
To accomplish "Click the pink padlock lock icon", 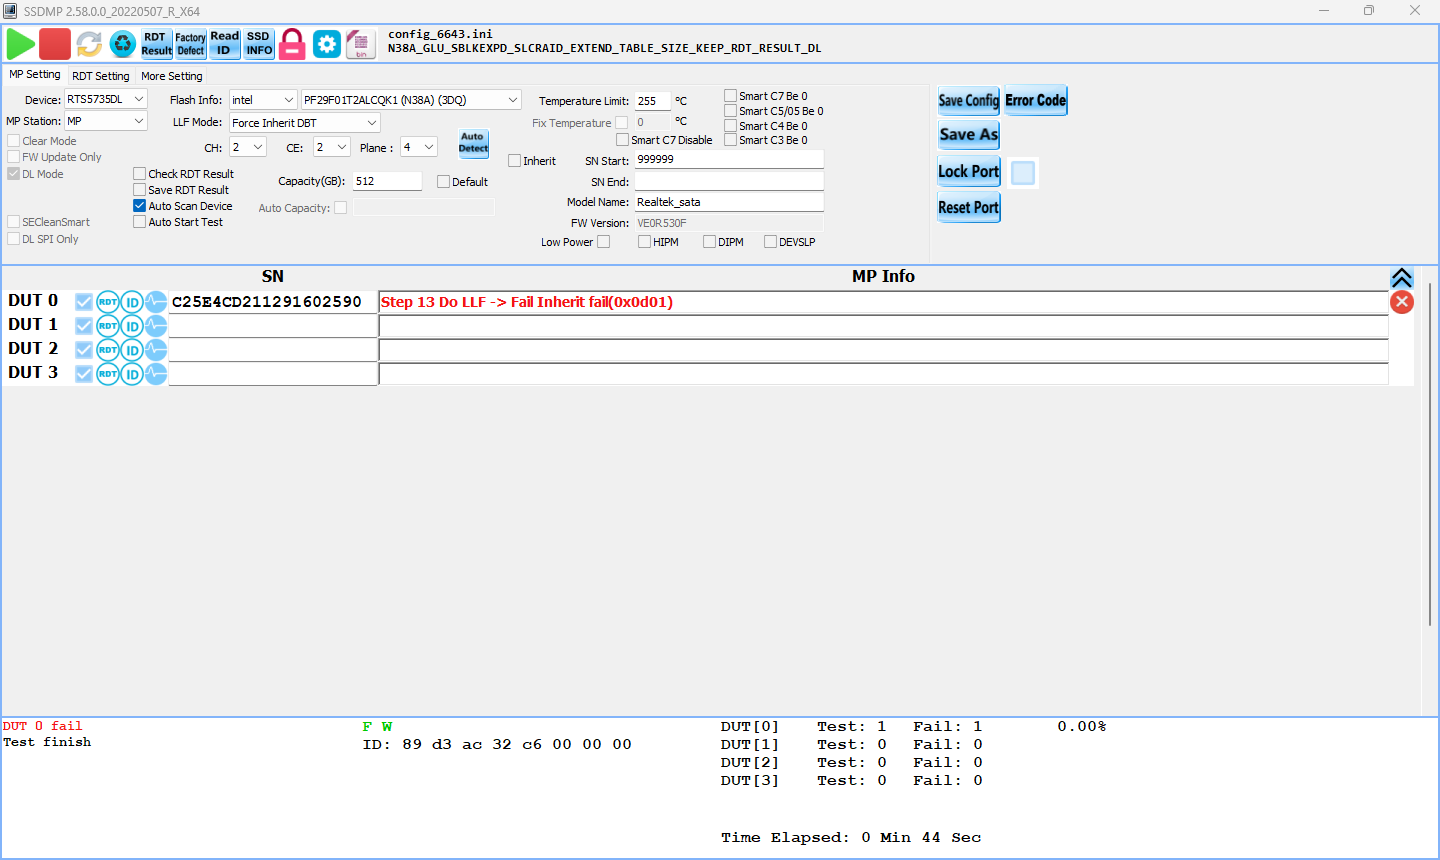I will point(292,44).
